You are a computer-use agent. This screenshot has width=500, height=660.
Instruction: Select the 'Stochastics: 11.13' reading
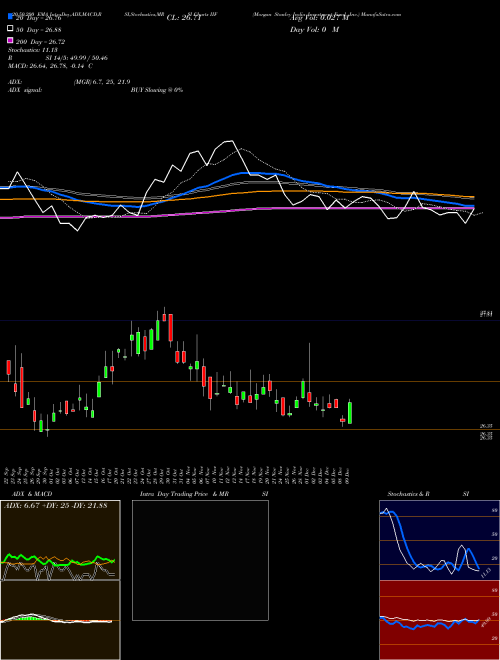pyautogui.click(x=33, y=50)
